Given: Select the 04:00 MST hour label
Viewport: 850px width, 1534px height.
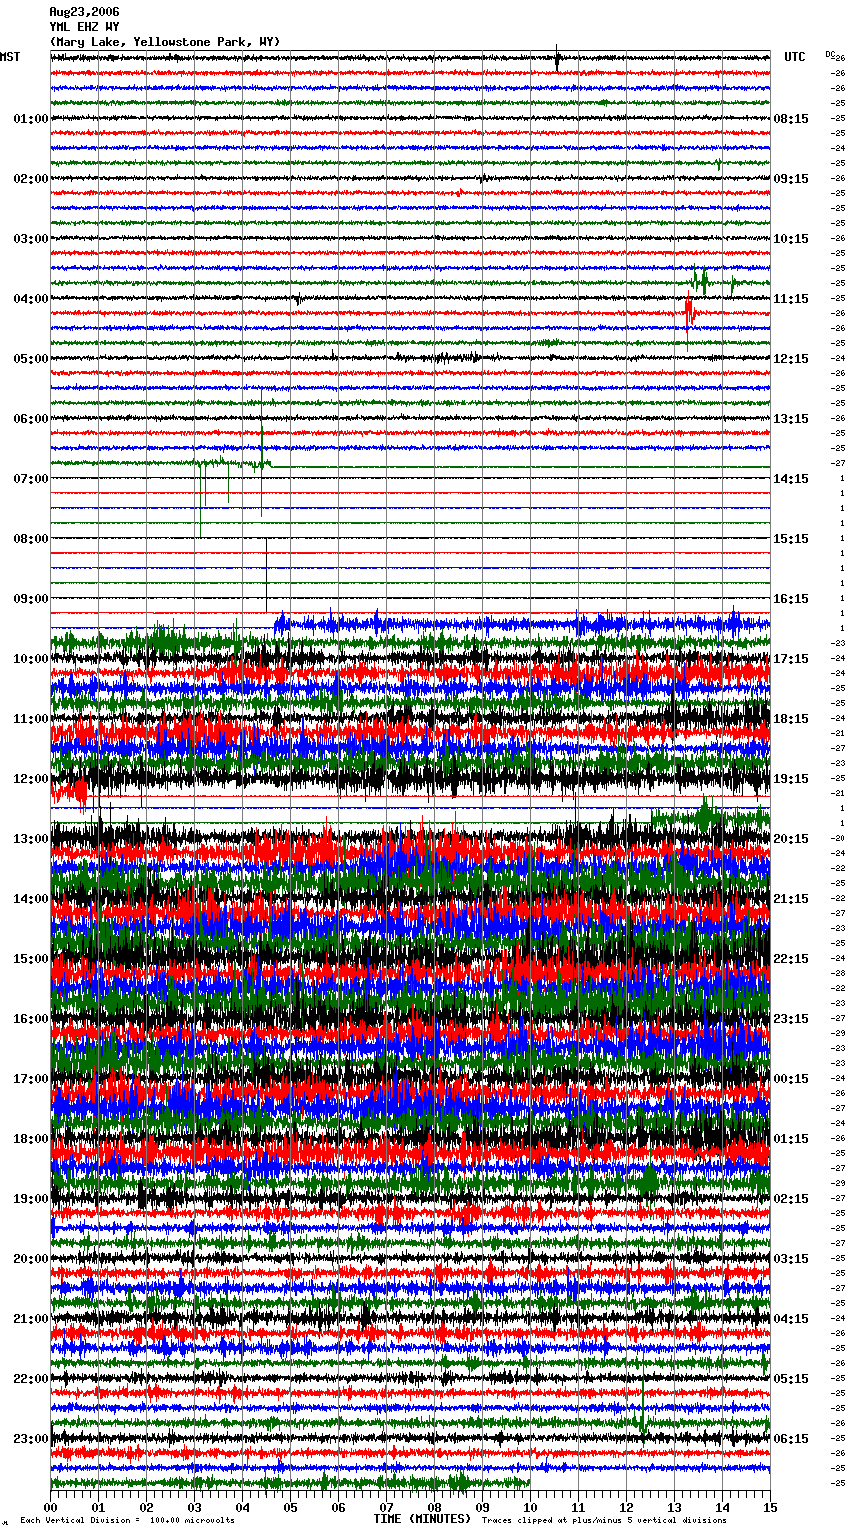Looking at the screenshot, I should [x=31, y=299].
